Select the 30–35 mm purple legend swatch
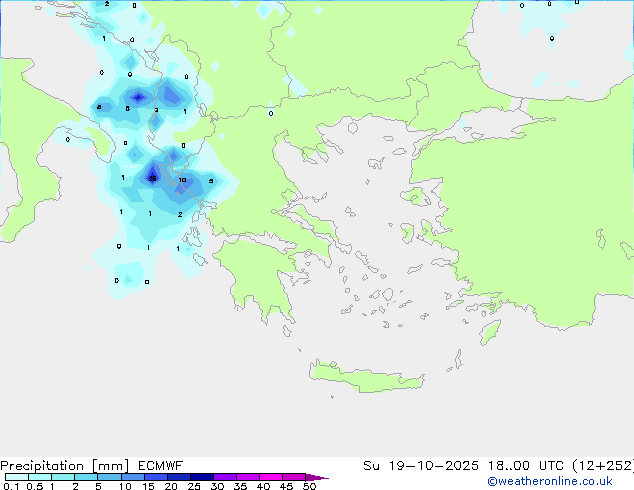This screenshot has width=634, height=490. 224,477
